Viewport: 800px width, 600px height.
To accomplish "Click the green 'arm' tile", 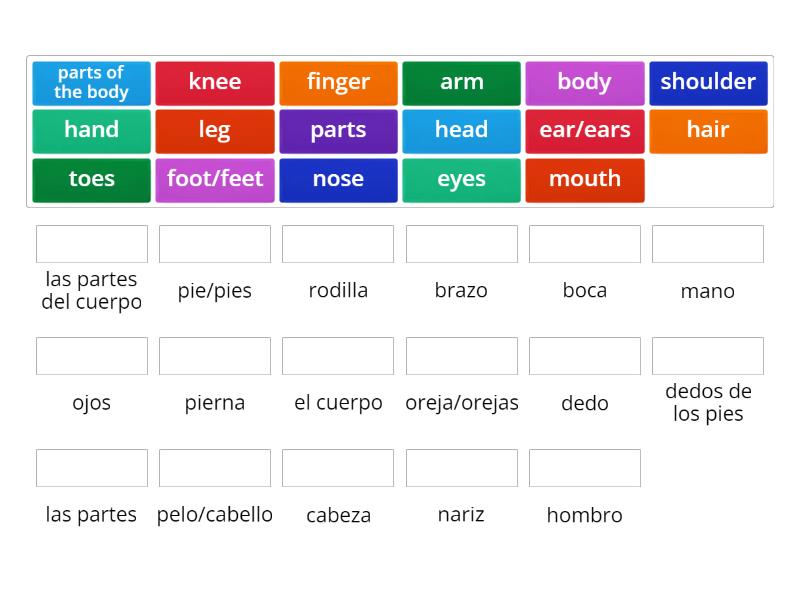I will 461,83.
